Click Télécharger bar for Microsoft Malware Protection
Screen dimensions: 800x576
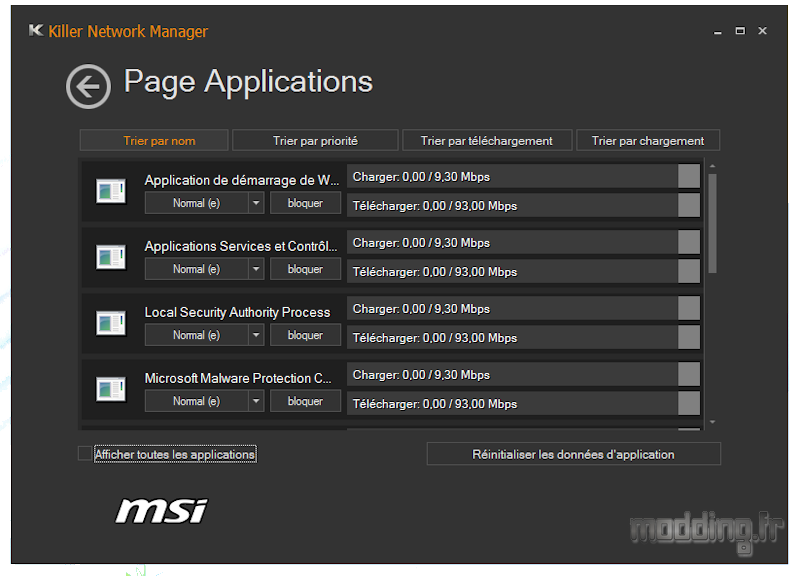click(x=523, y=404)
